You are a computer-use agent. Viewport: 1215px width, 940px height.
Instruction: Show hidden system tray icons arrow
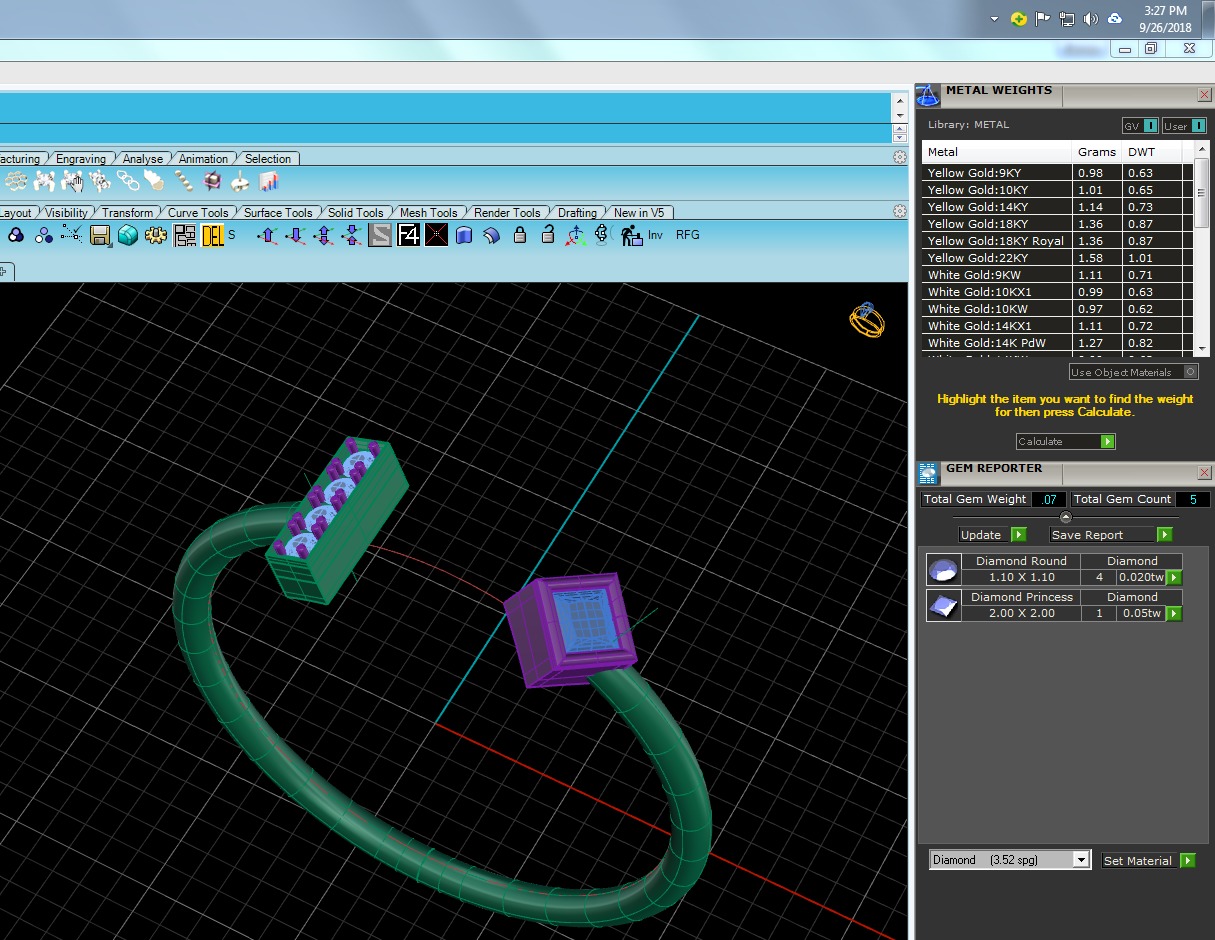point(994,19)
